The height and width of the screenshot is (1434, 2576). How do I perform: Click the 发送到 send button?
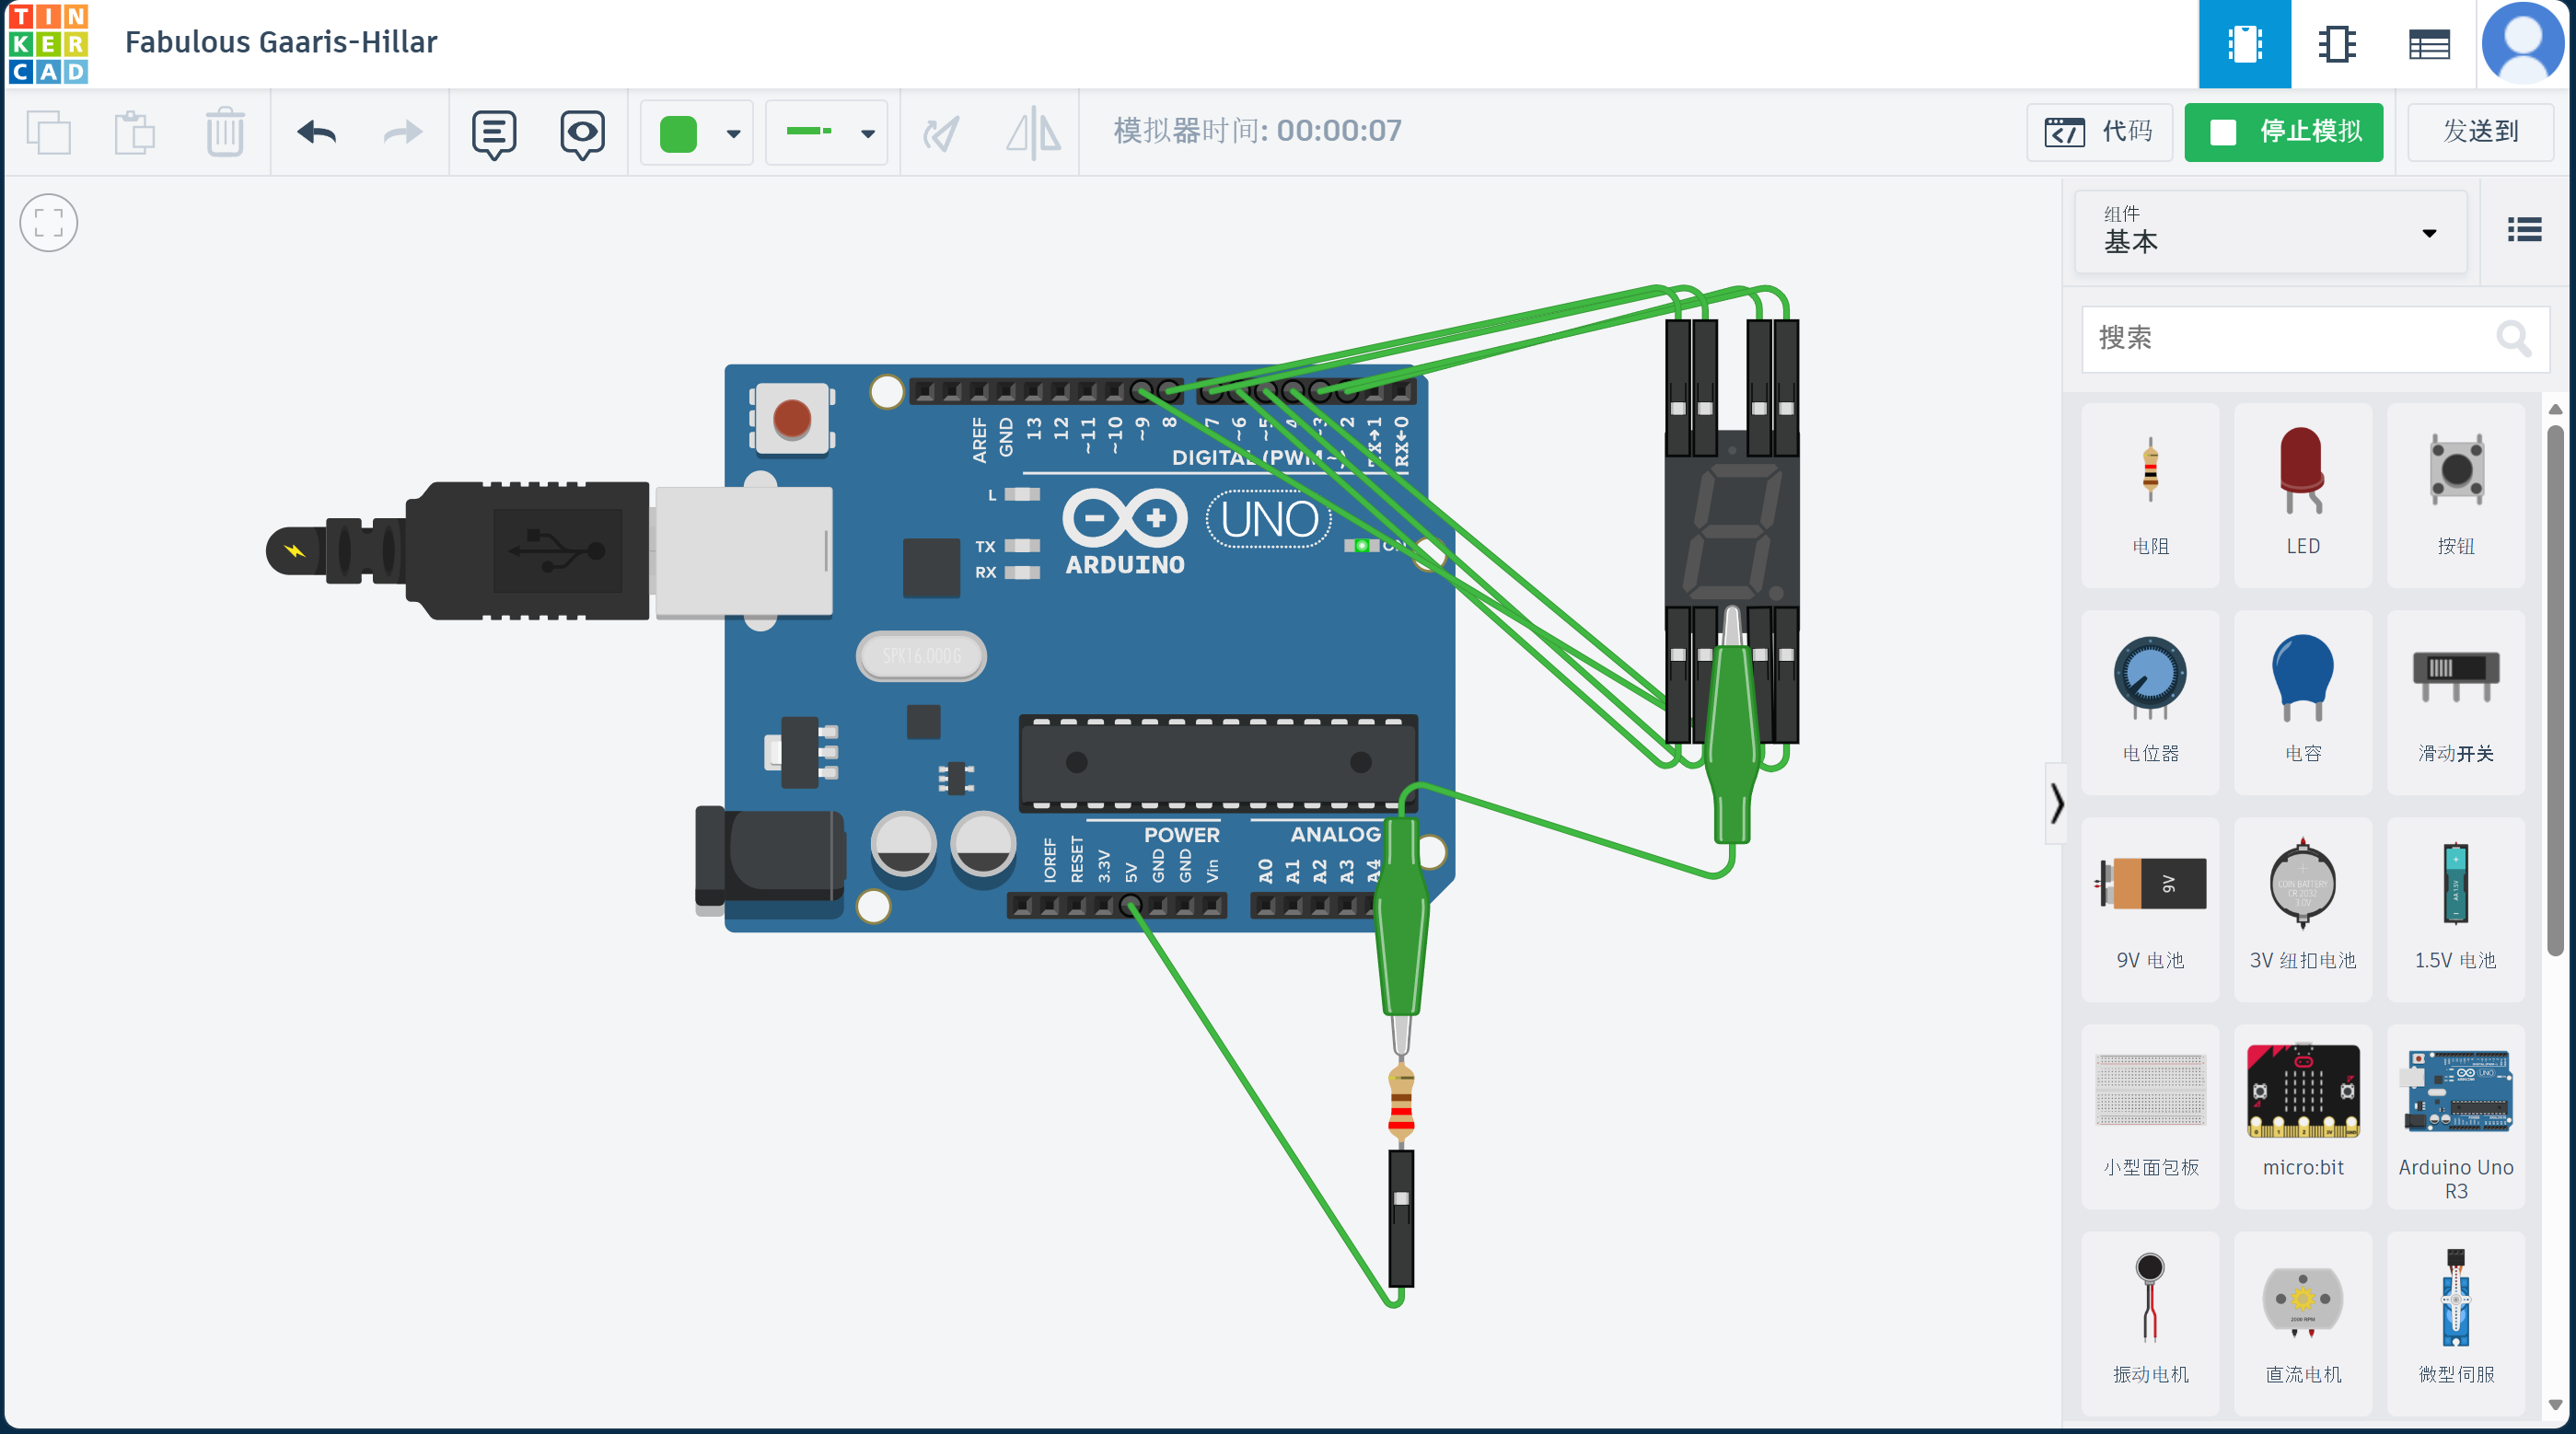click(x=2480, y=132)
